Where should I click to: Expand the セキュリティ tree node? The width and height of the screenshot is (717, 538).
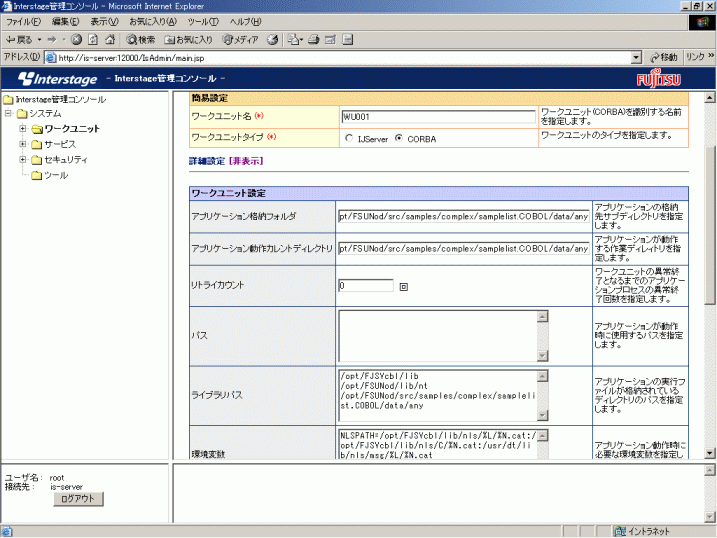pos(23,159)
